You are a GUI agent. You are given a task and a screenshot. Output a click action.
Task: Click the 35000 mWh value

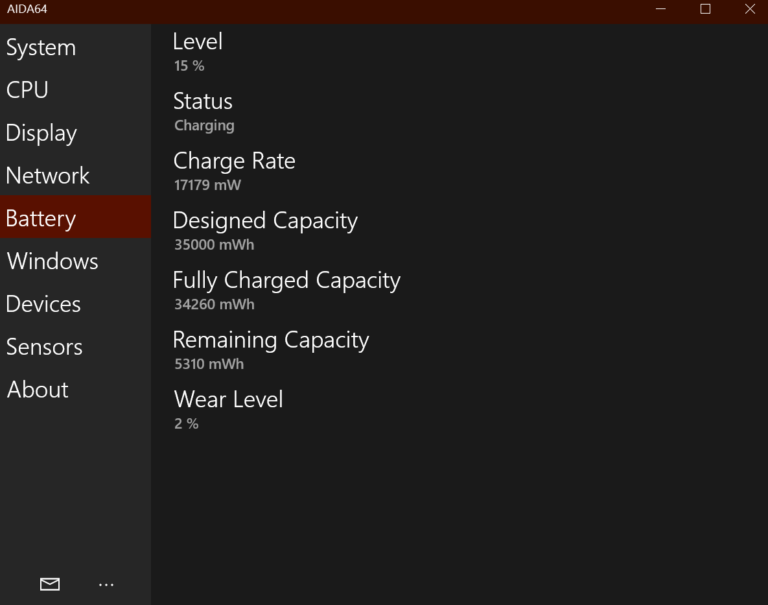(x=214, y=245)
